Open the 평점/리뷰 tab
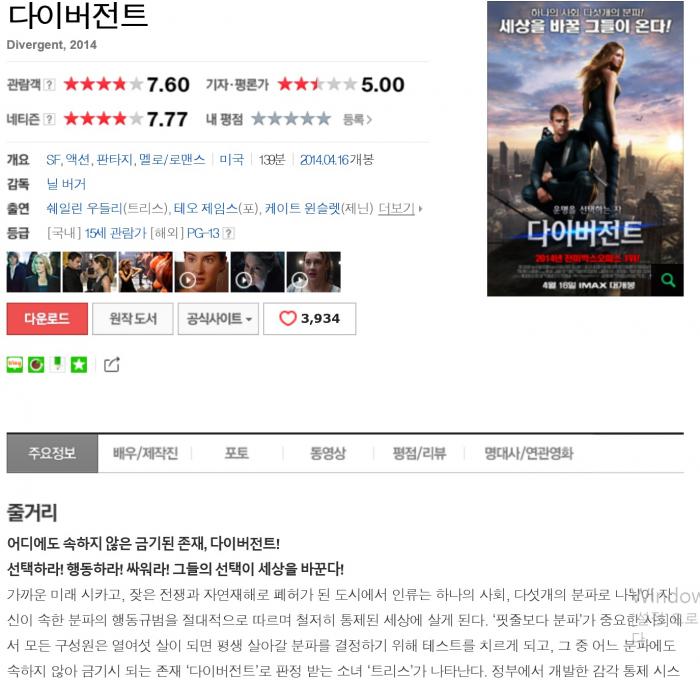700x680 pixels. [419, 453]
